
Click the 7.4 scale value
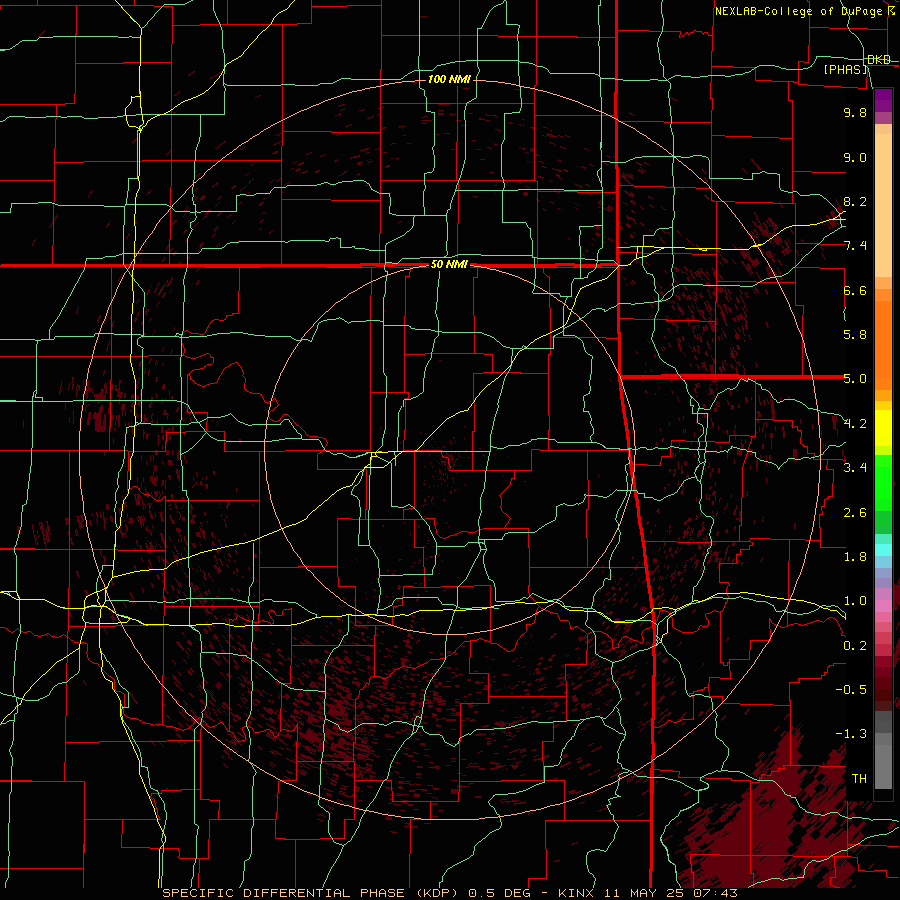(855, 246)
